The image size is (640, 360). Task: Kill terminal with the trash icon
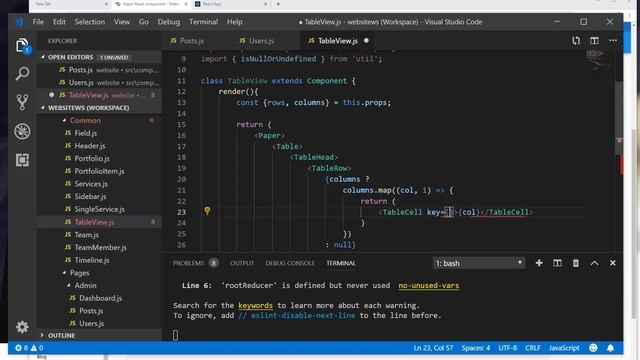click(x=576, y=263)
